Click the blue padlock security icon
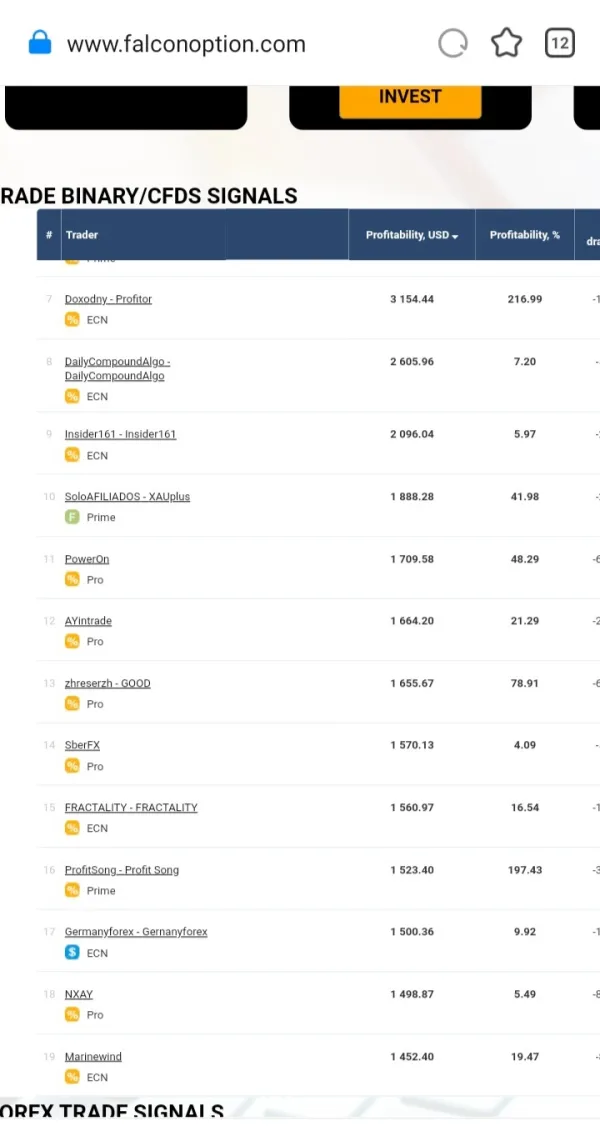600x1131 pixels. pos(40,44)
